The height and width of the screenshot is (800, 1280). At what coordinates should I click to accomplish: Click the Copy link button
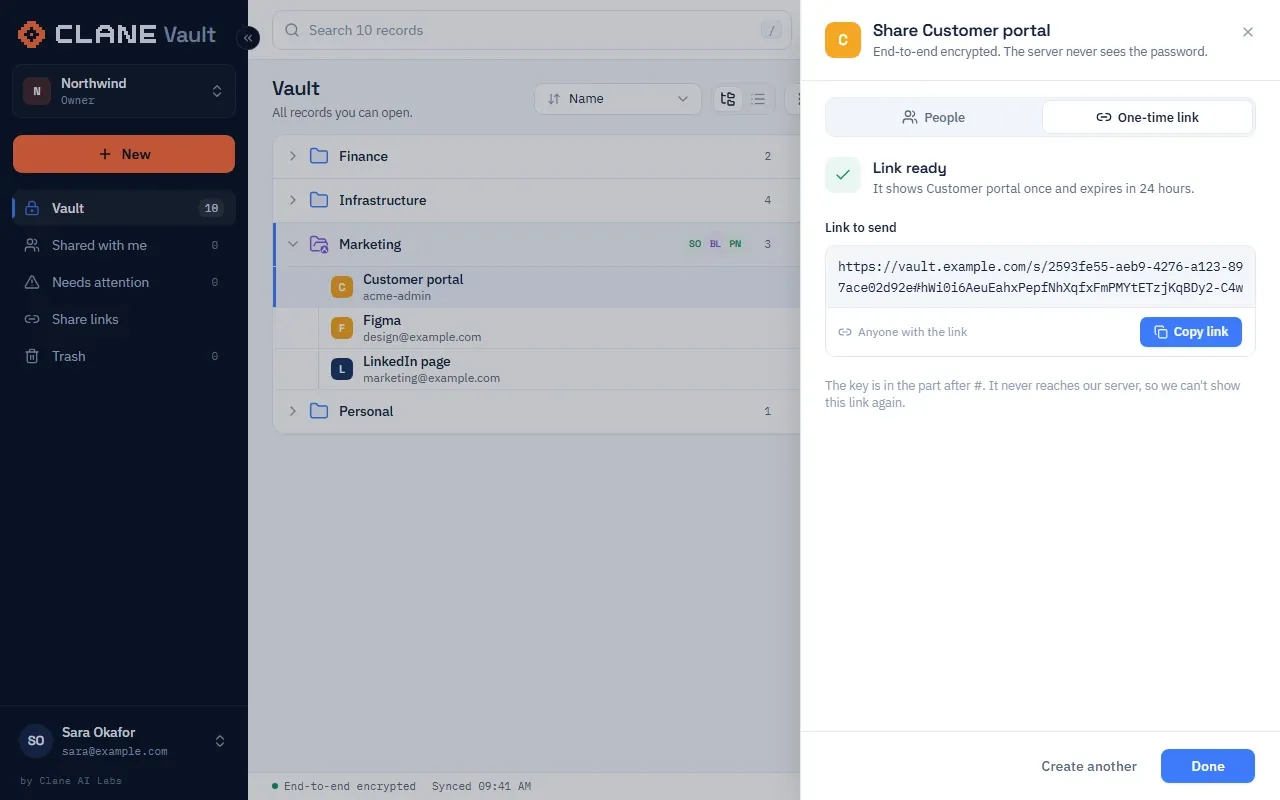coord(1191,332)
